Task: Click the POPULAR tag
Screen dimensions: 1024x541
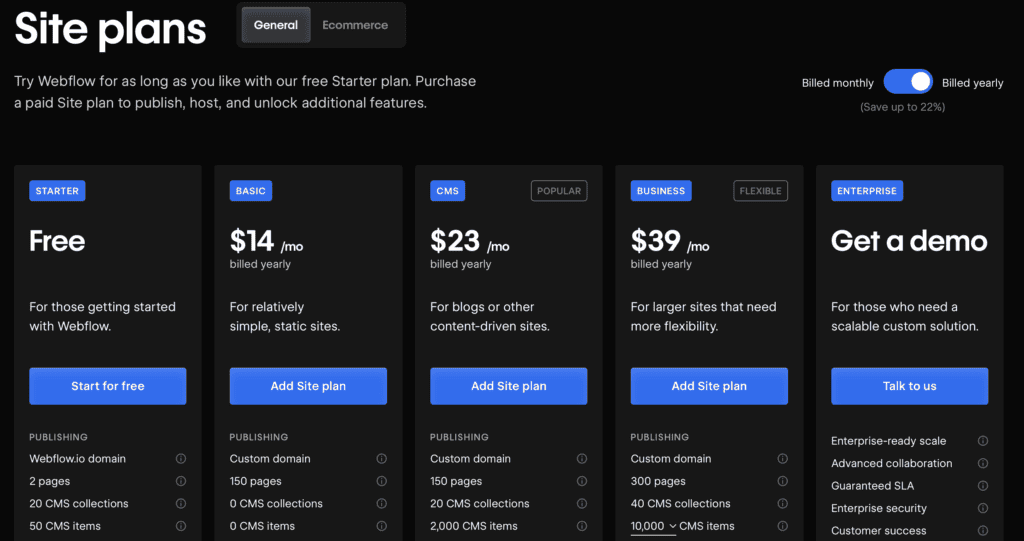Action: pos(559,191)
